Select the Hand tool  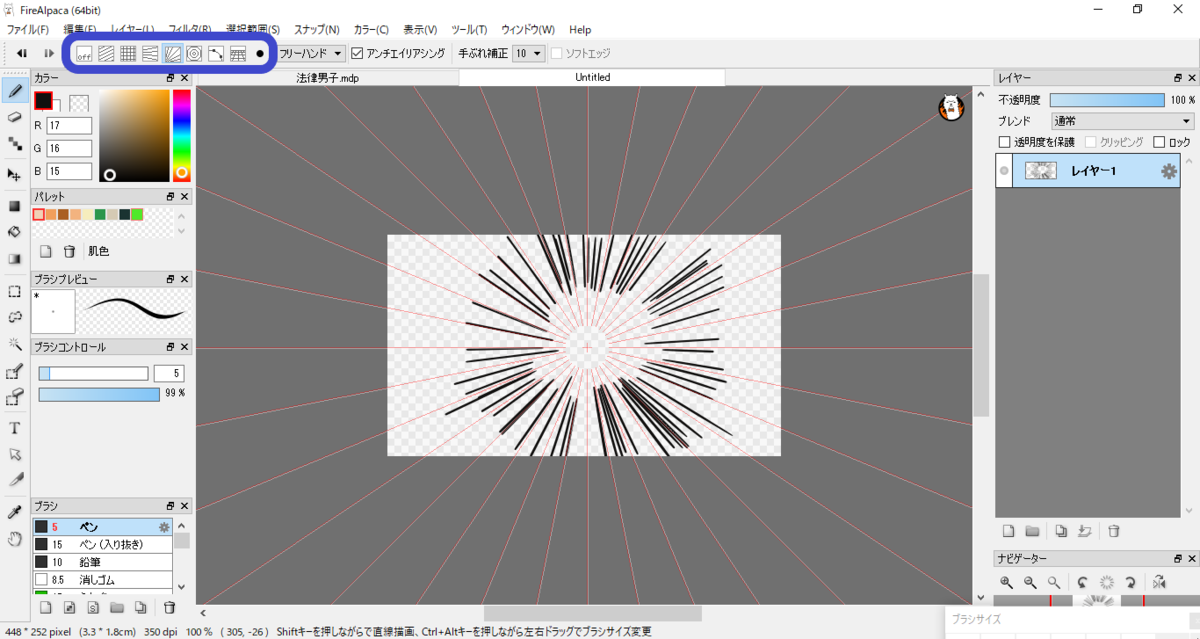tap(15, 539)
